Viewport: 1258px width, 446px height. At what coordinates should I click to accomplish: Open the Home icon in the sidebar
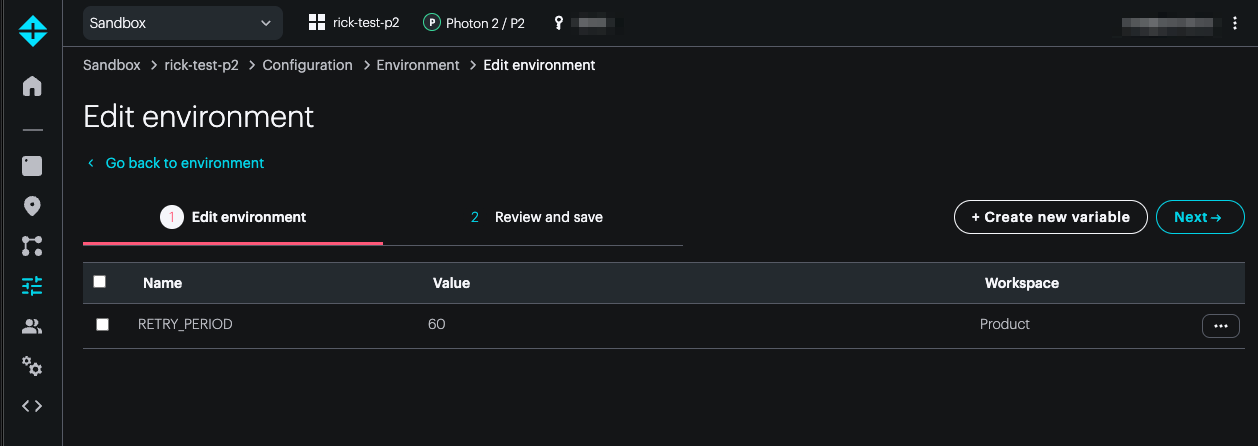coord(32,86)
